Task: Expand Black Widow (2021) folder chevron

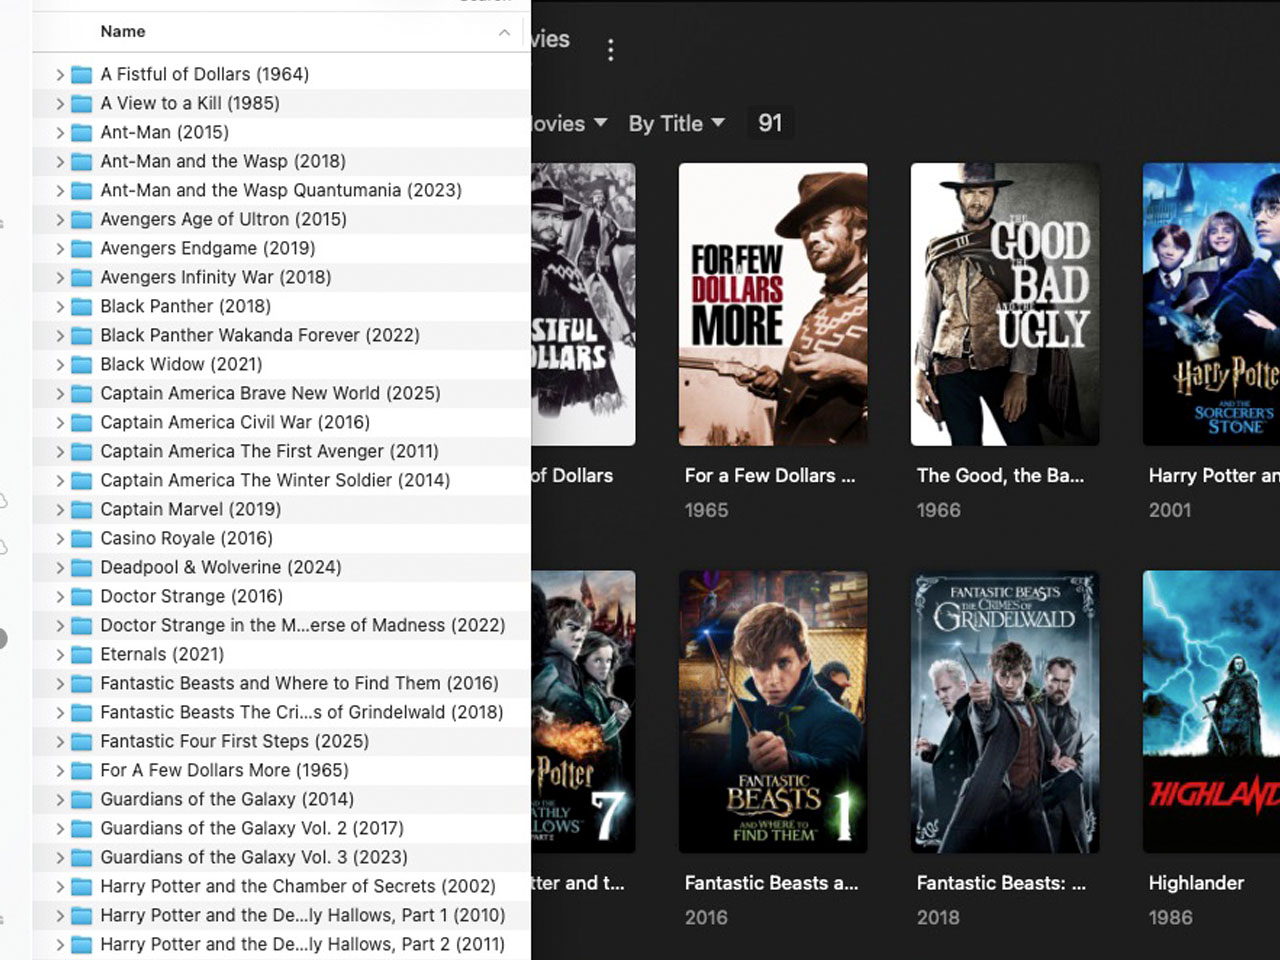Action: 60,365
